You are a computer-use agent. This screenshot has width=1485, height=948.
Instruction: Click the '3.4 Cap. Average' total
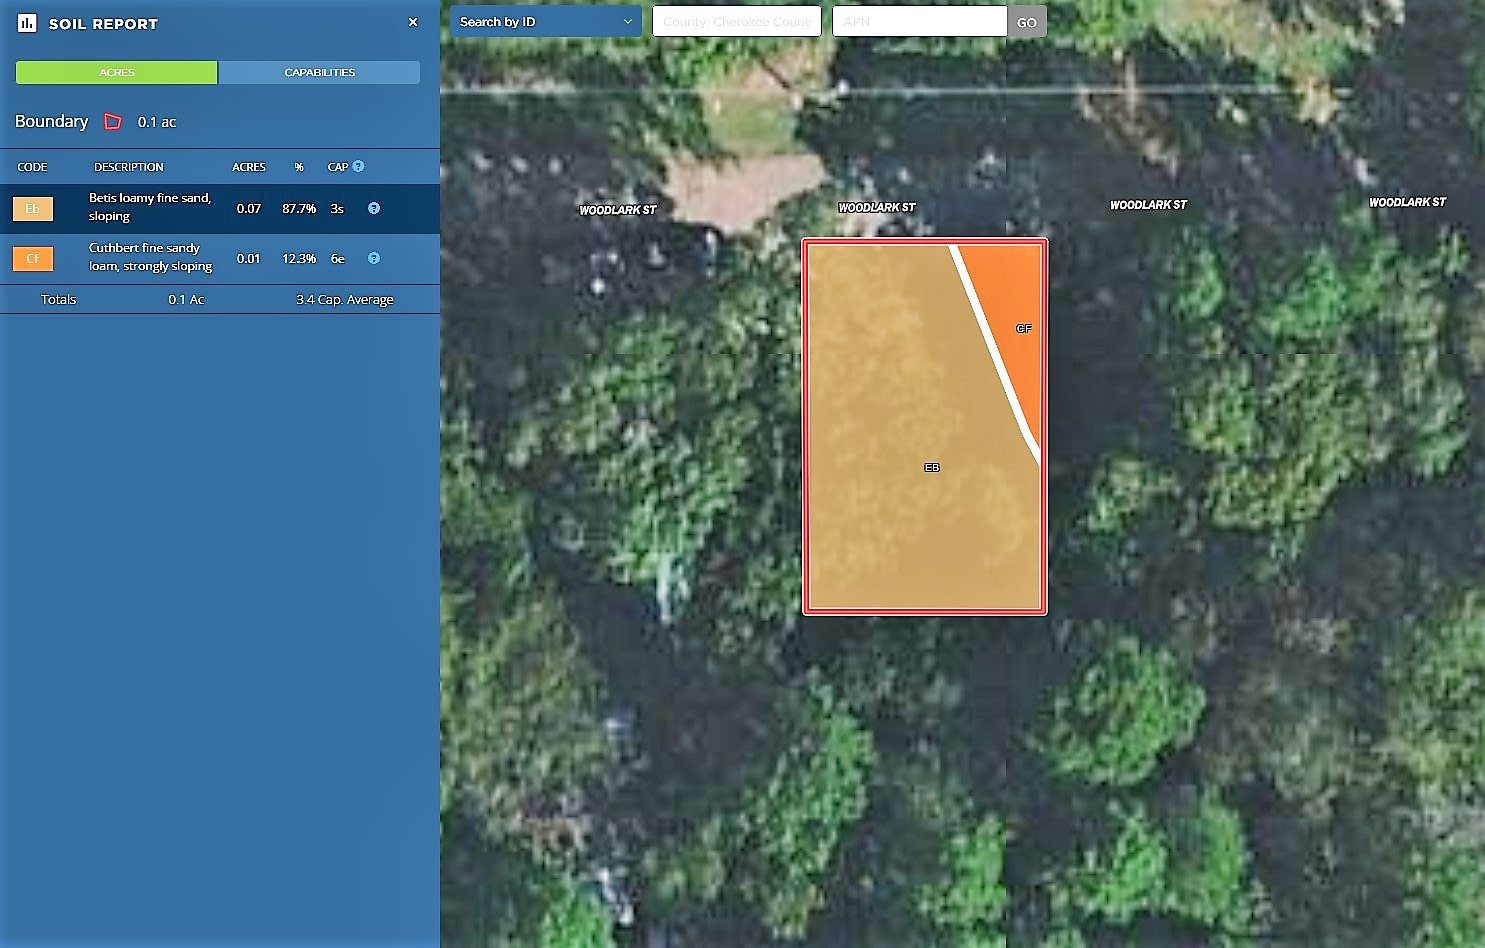pyautogui.click(x=345, y=299)
